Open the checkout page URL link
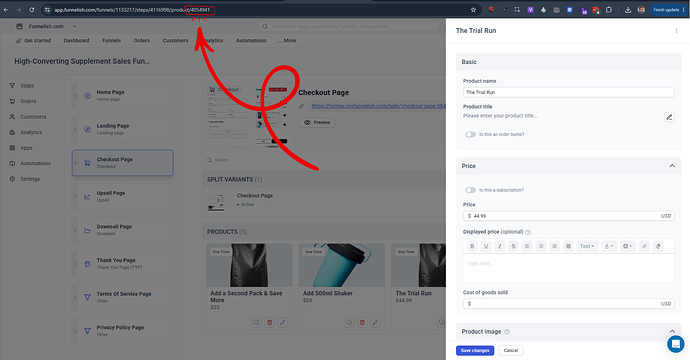This screenshot has width=690, height=360. [378, 106]
